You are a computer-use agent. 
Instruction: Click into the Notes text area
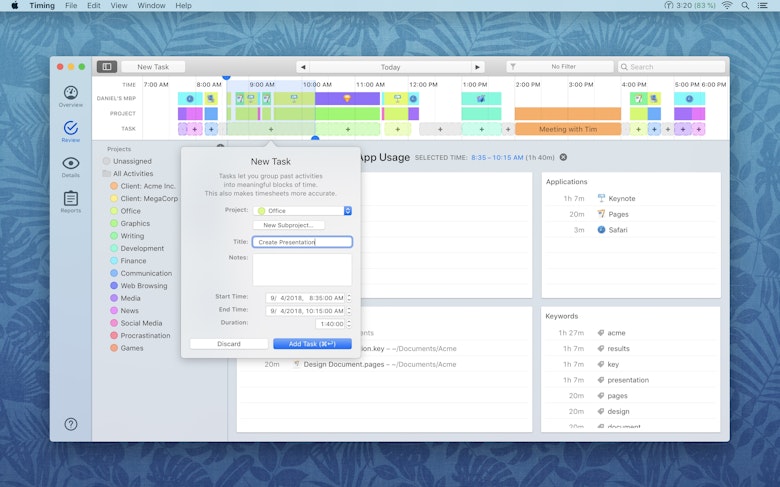click(x=302, y=270)
